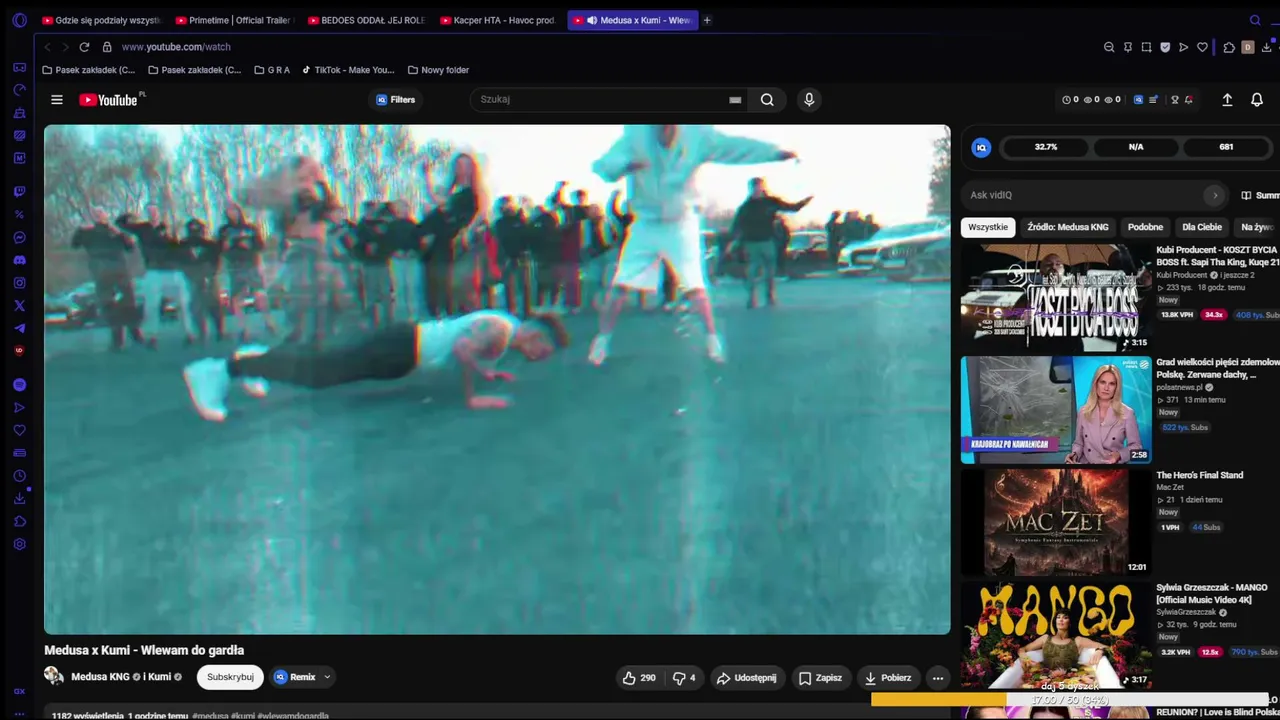
Task: Select the Wszystkie filter chip
Action: click(x=988, y=227)
